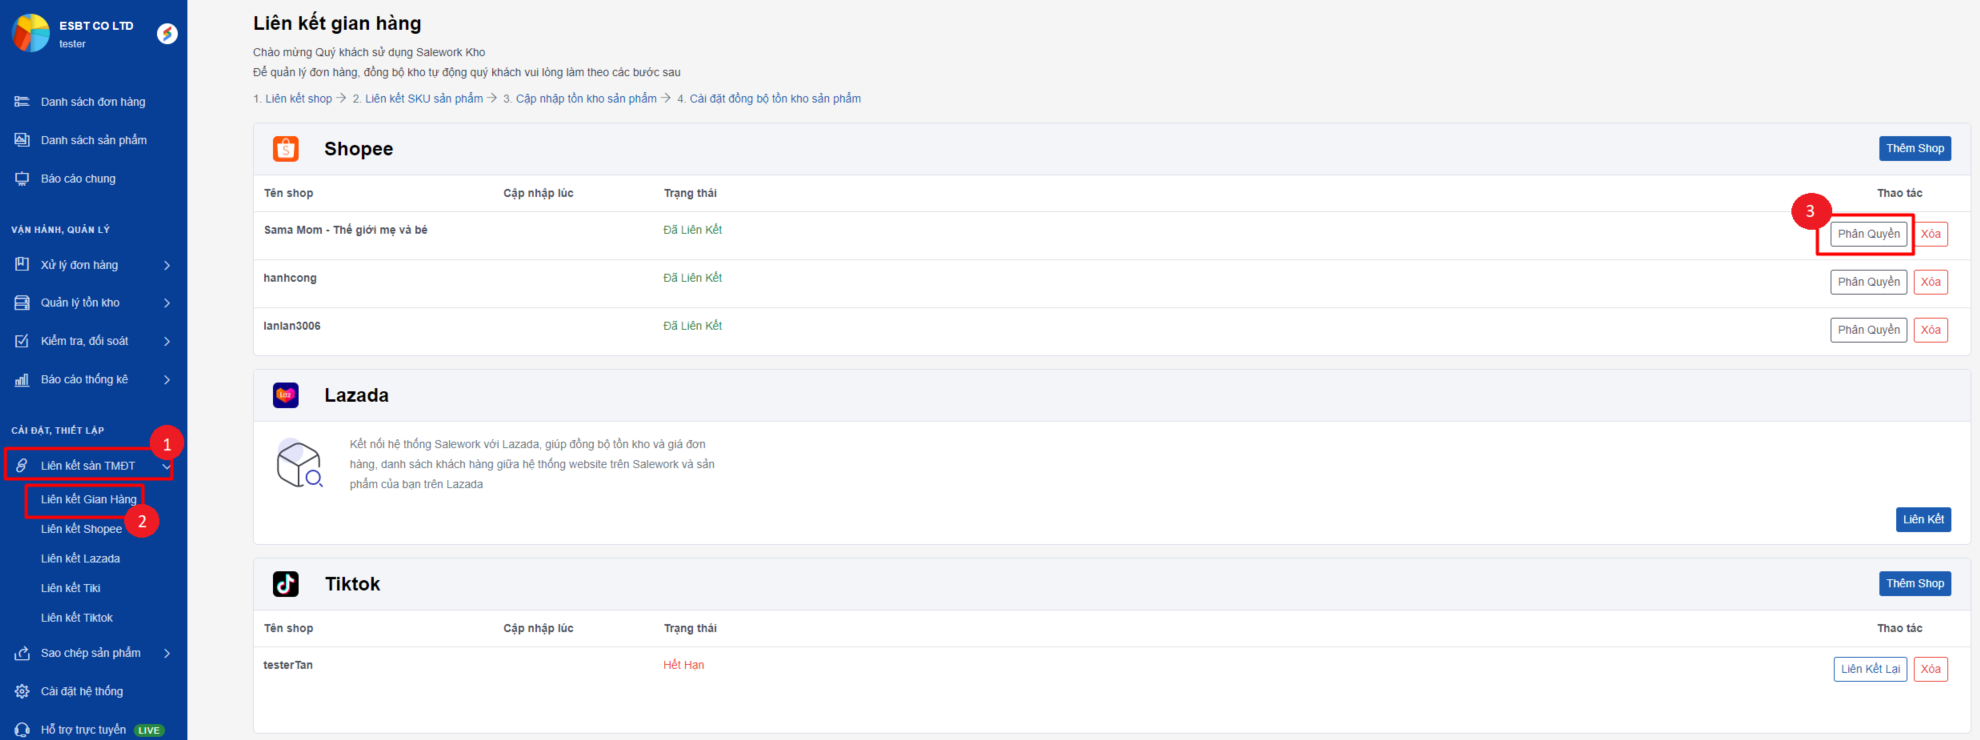Click the Báo cáo chung monitor icon
Screen dimensions: 1980x740
[22, 179]
